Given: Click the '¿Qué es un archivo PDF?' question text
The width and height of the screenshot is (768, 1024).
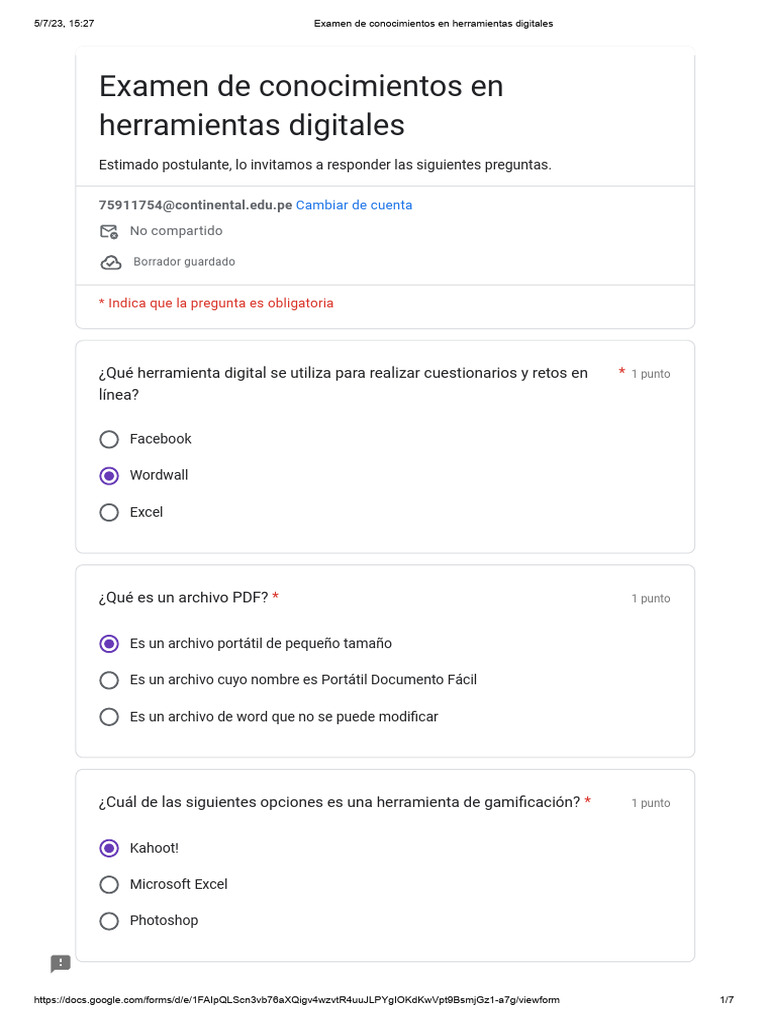Looking at the screenshot, I should pos(183,598).
